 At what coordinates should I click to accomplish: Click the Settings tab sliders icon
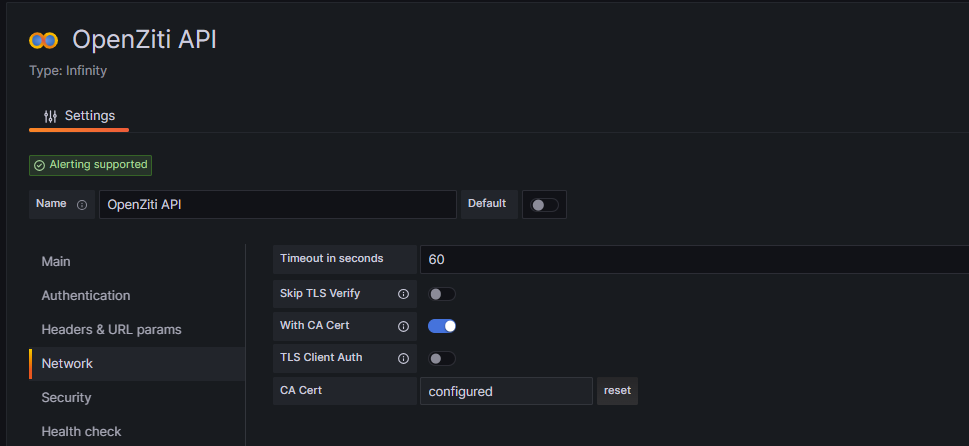(51, 116)
